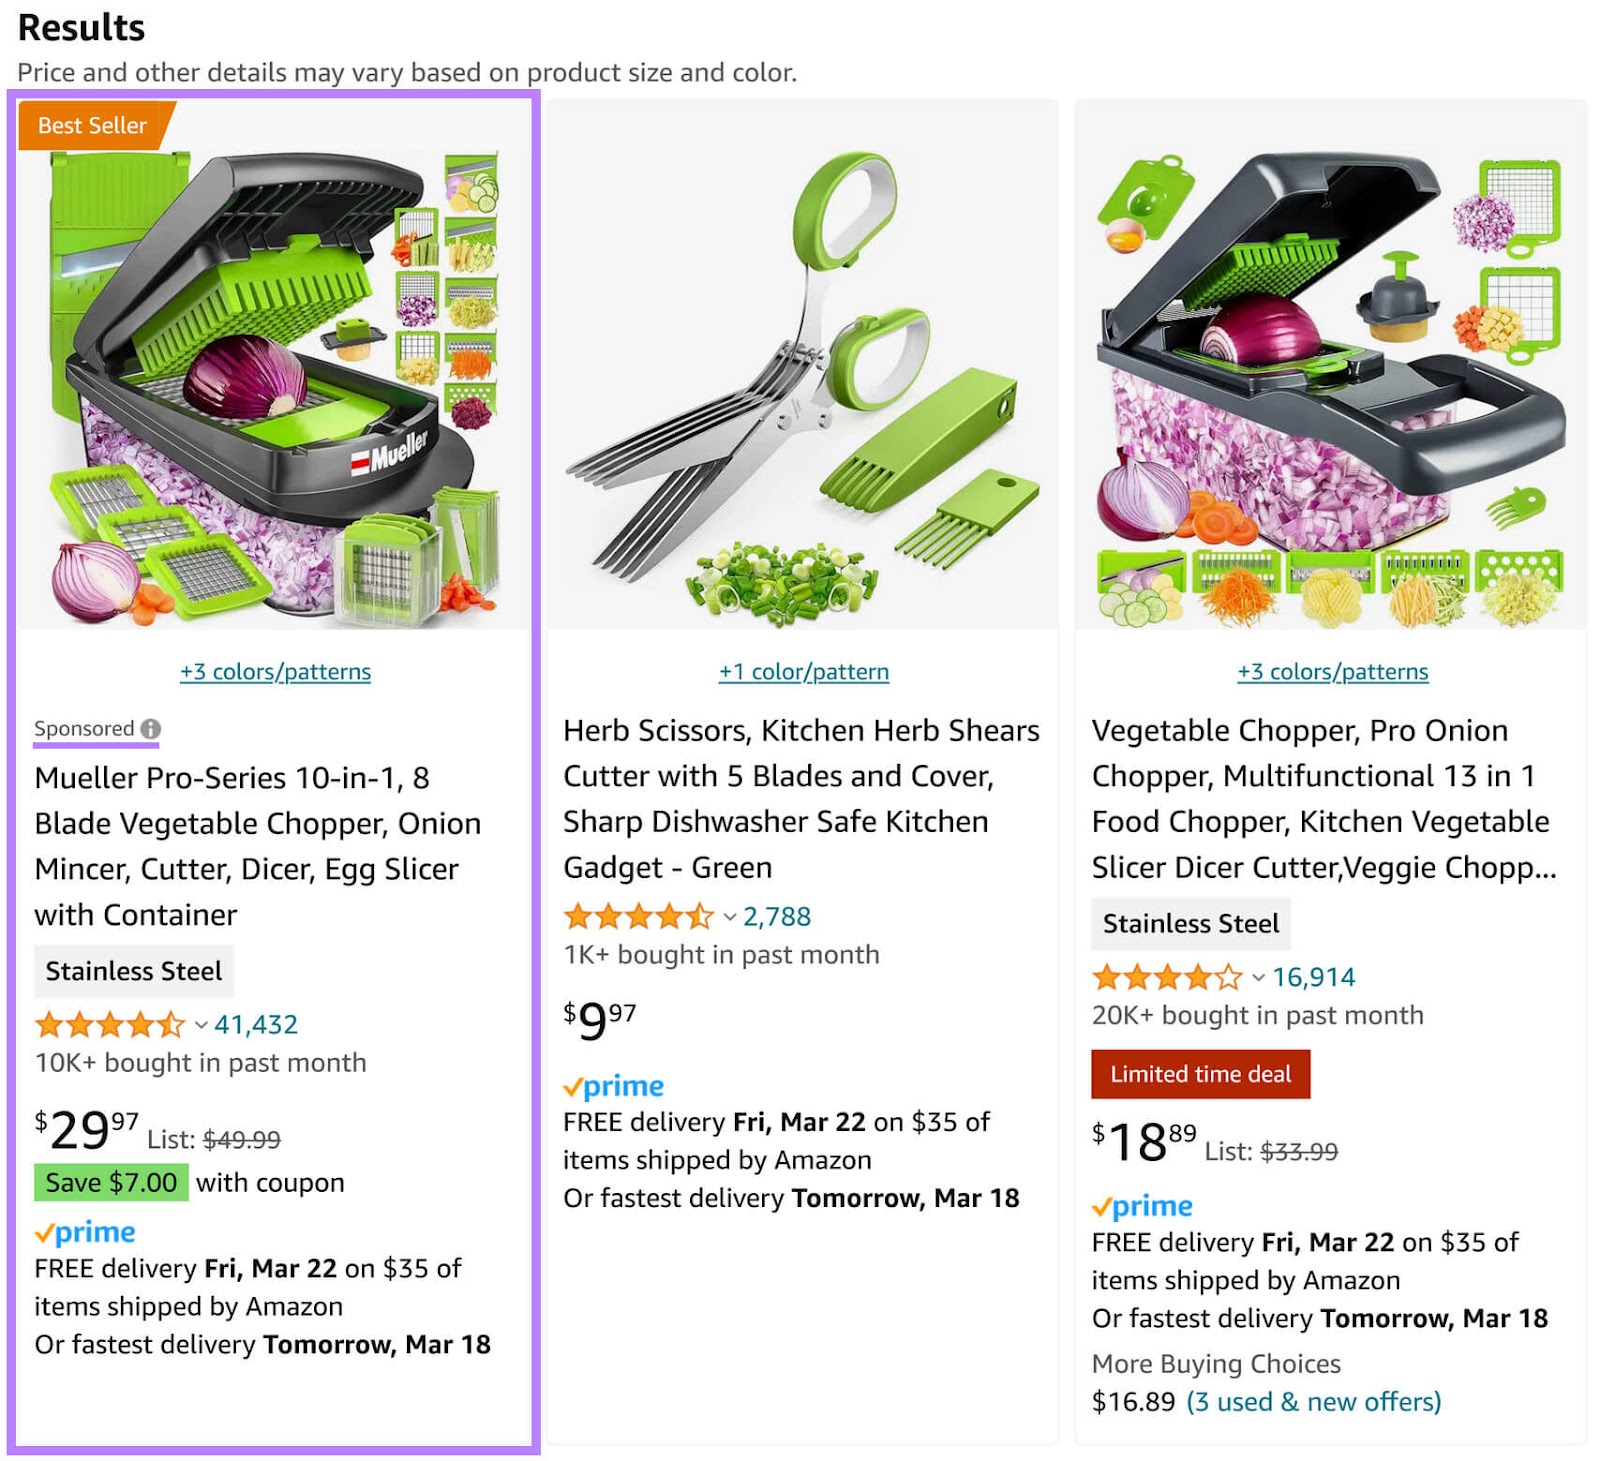Click the Stainless Steel badge on Vegetable Chopper
The height and width of the screenshot is (1461, 1600).
coord(1191,923)
